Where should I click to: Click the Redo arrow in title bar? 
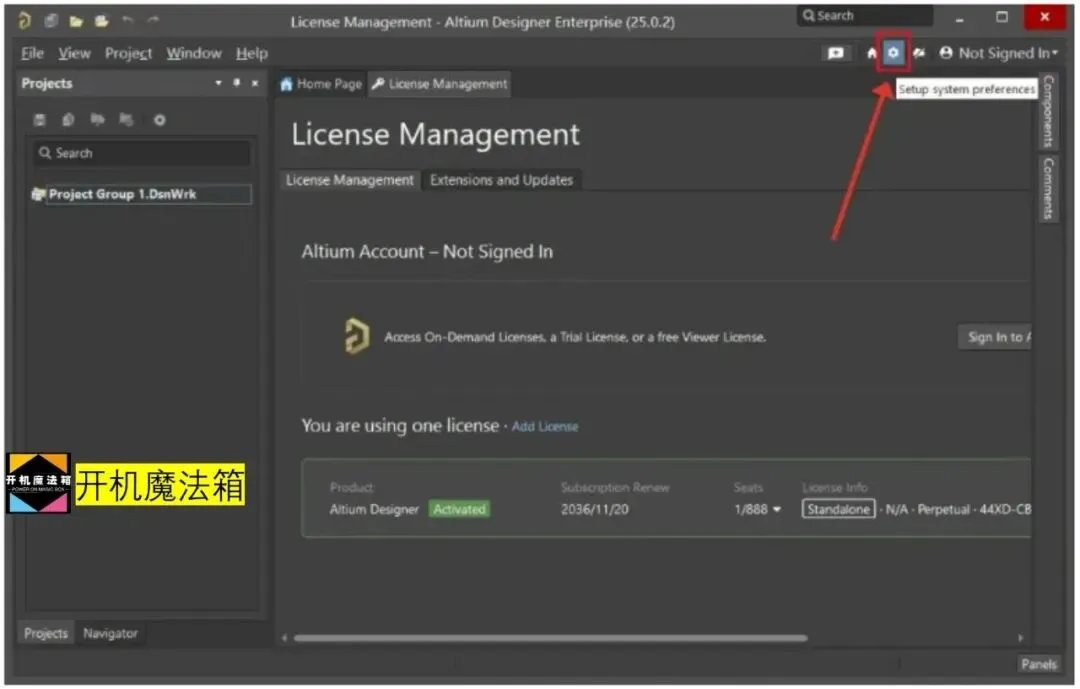point(153,21)
